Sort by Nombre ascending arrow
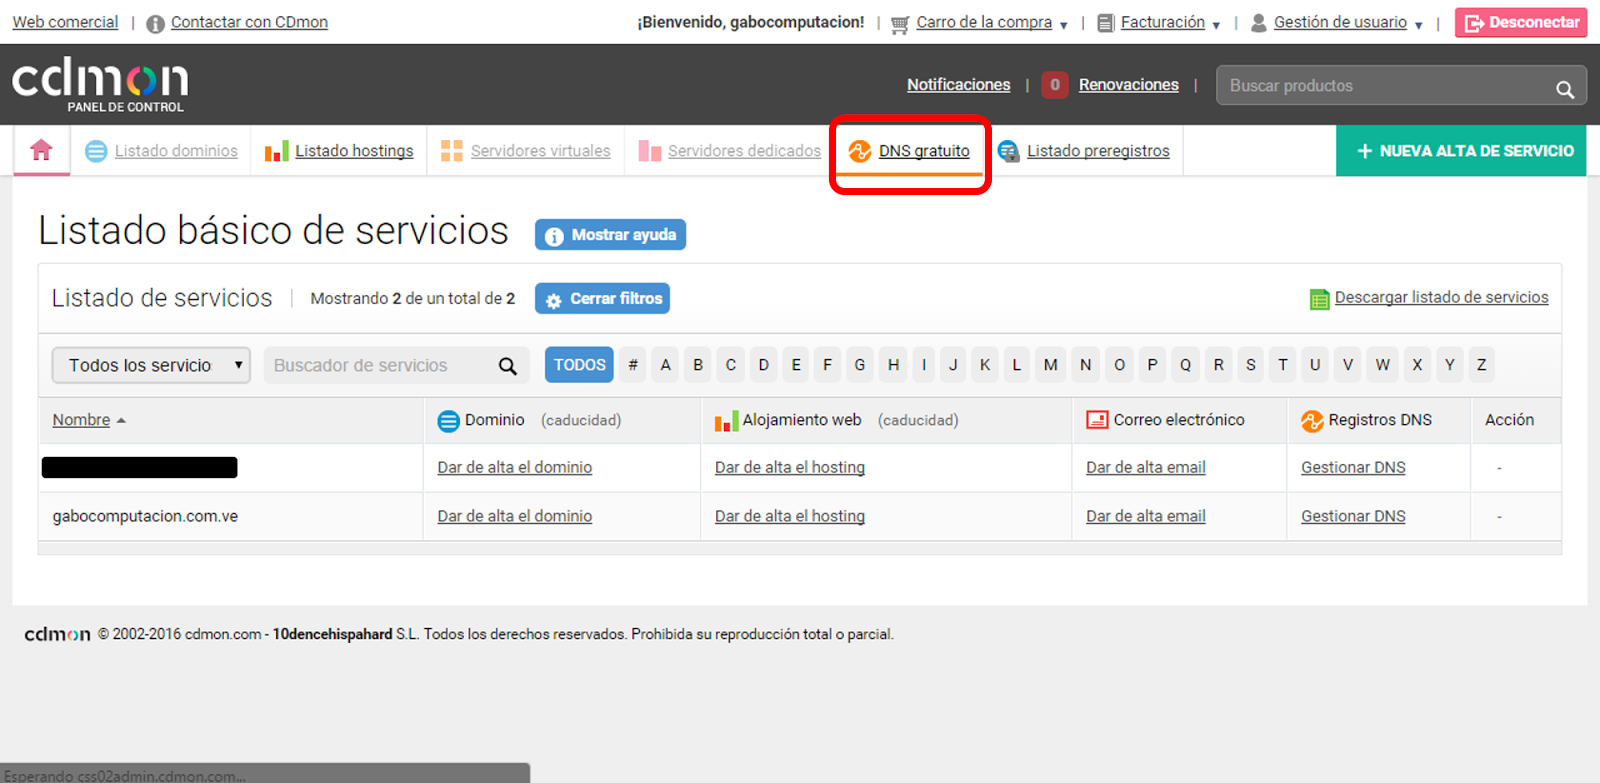 coord(121,421)
